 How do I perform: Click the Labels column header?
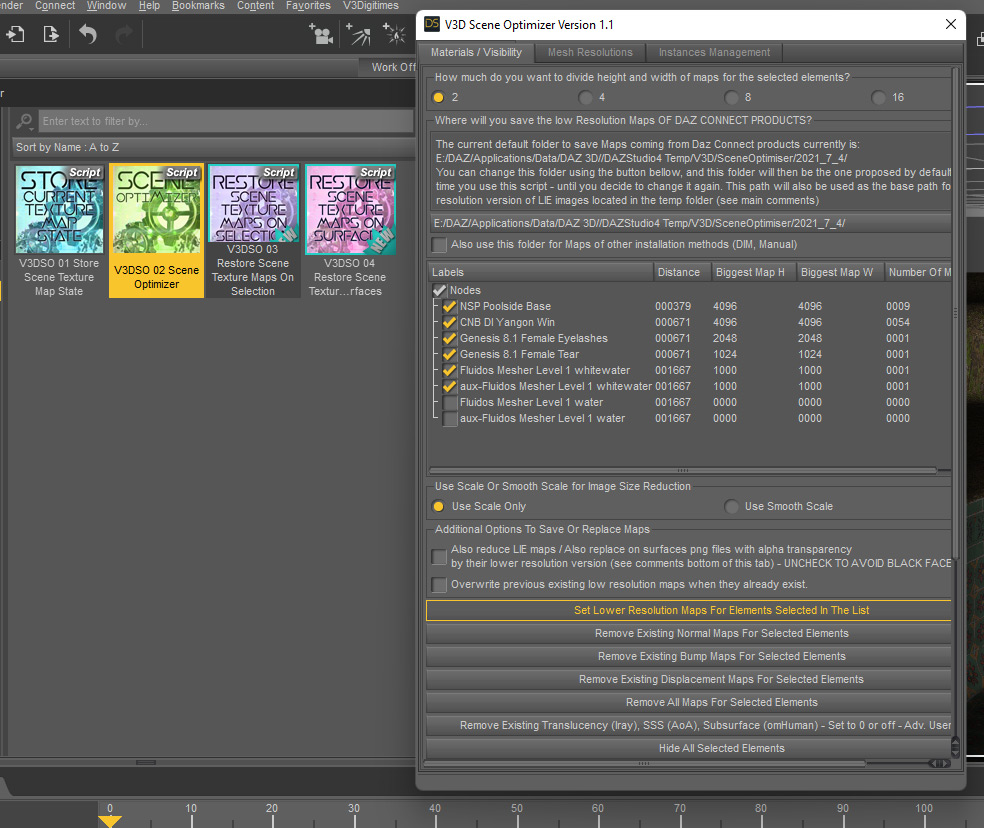tap(540, 272)
